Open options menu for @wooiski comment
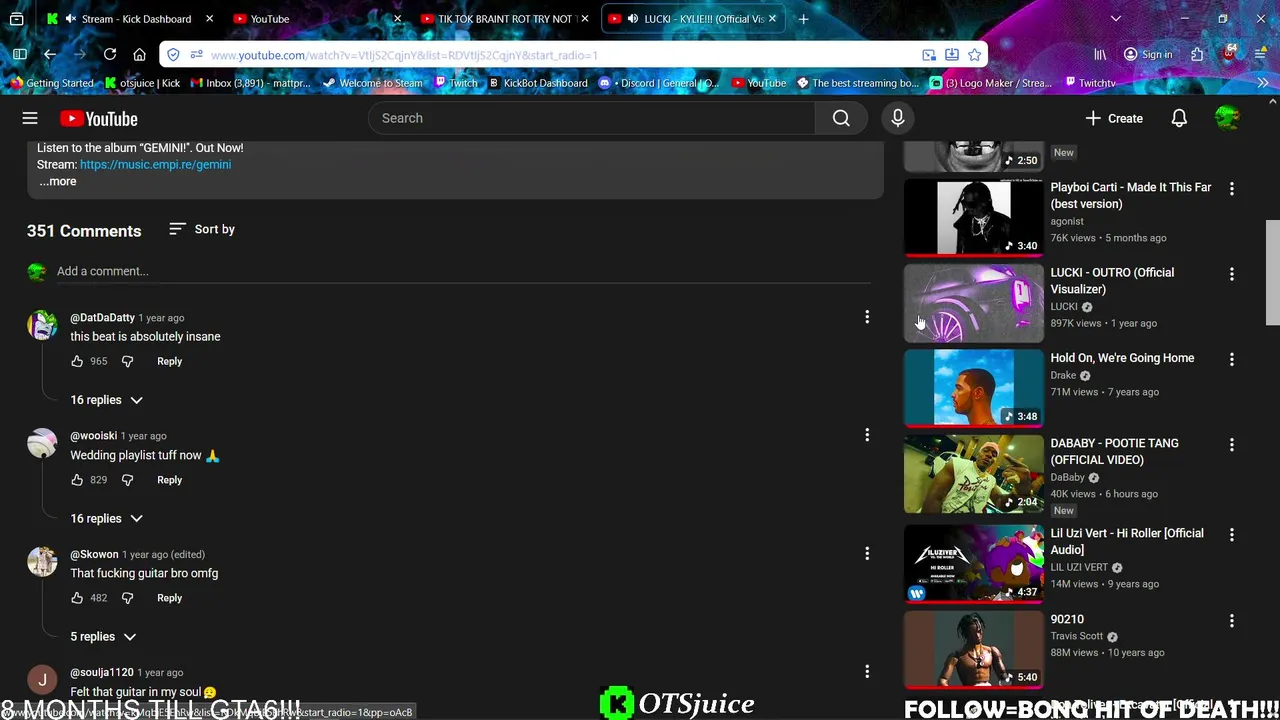 click(867, 435)
